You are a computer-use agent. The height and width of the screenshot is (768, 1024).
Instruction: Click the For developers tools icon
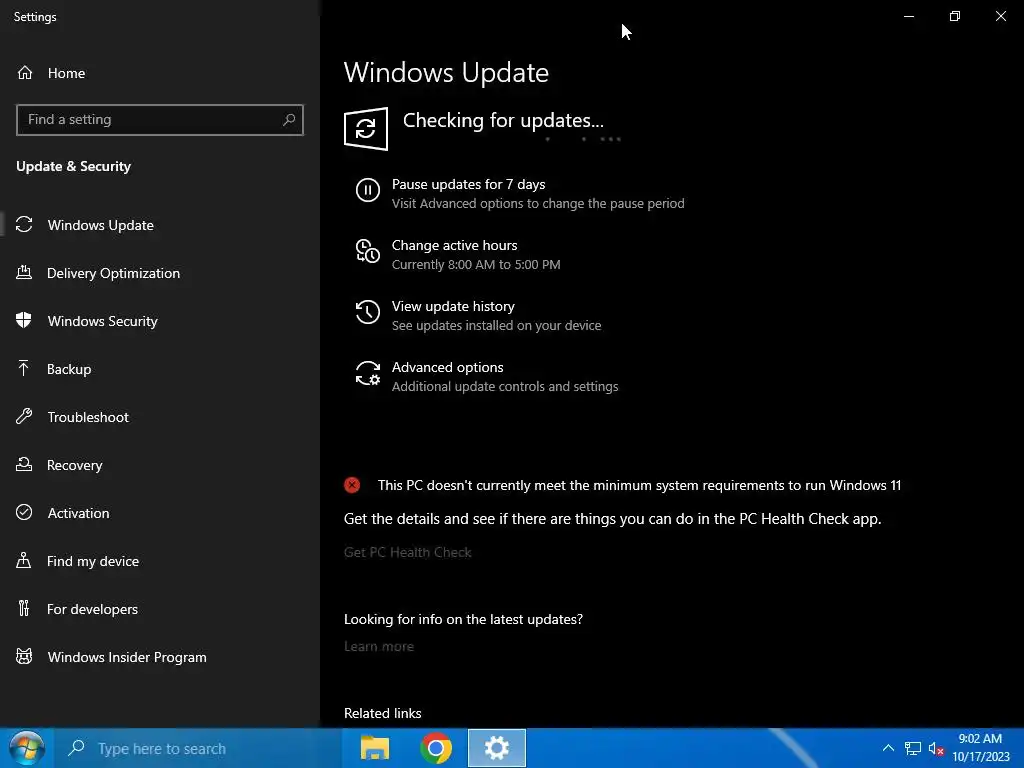click(24, 609)
